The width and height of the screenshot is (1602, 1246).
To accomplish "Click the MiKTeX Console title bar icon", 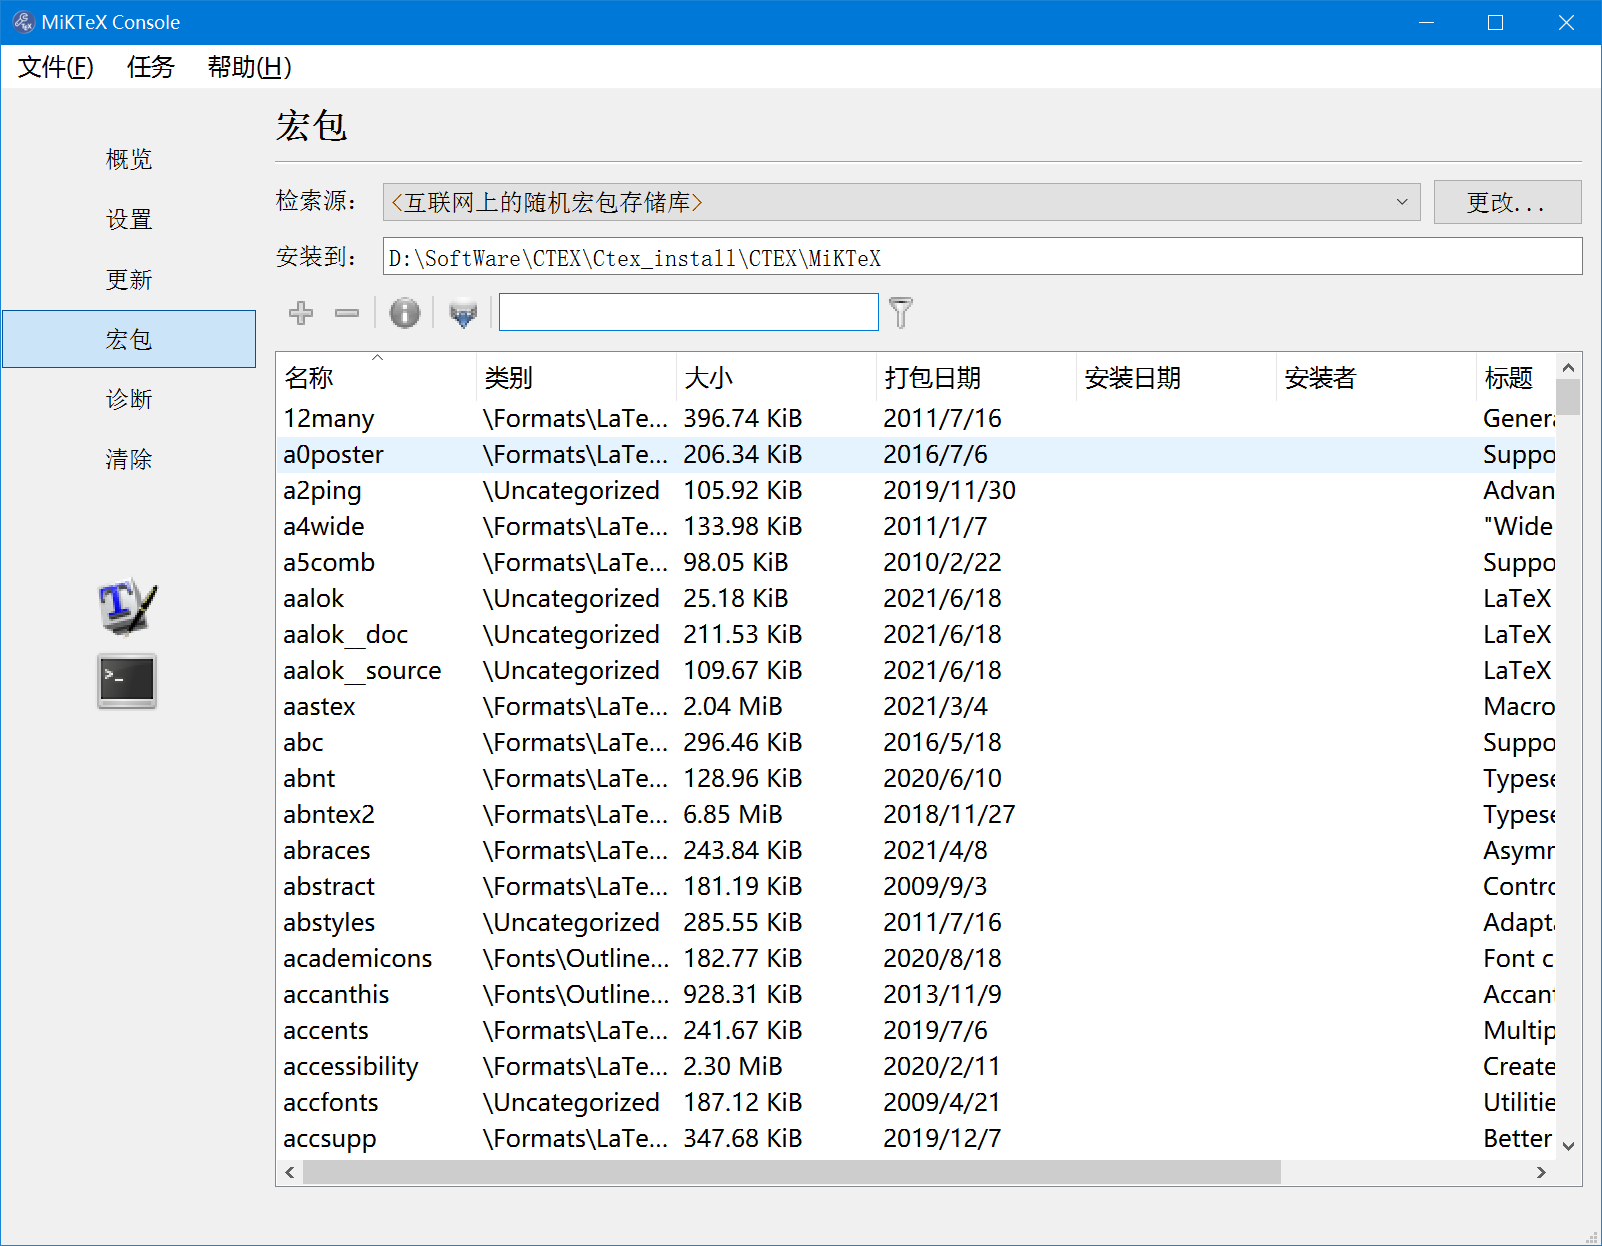I will [23, 22].
